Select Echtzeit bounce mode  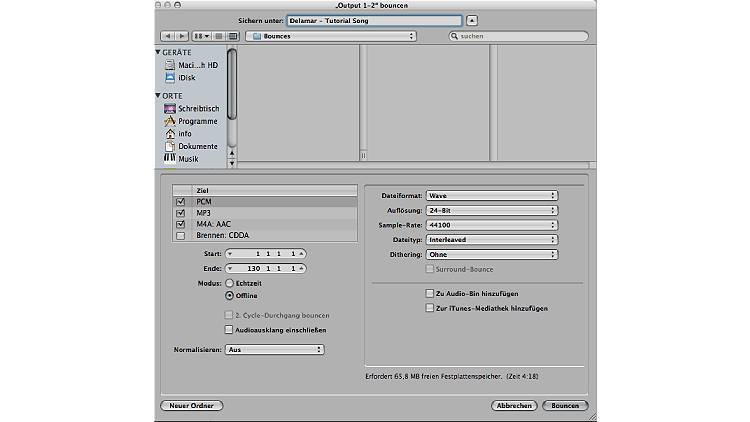point(230,283)
